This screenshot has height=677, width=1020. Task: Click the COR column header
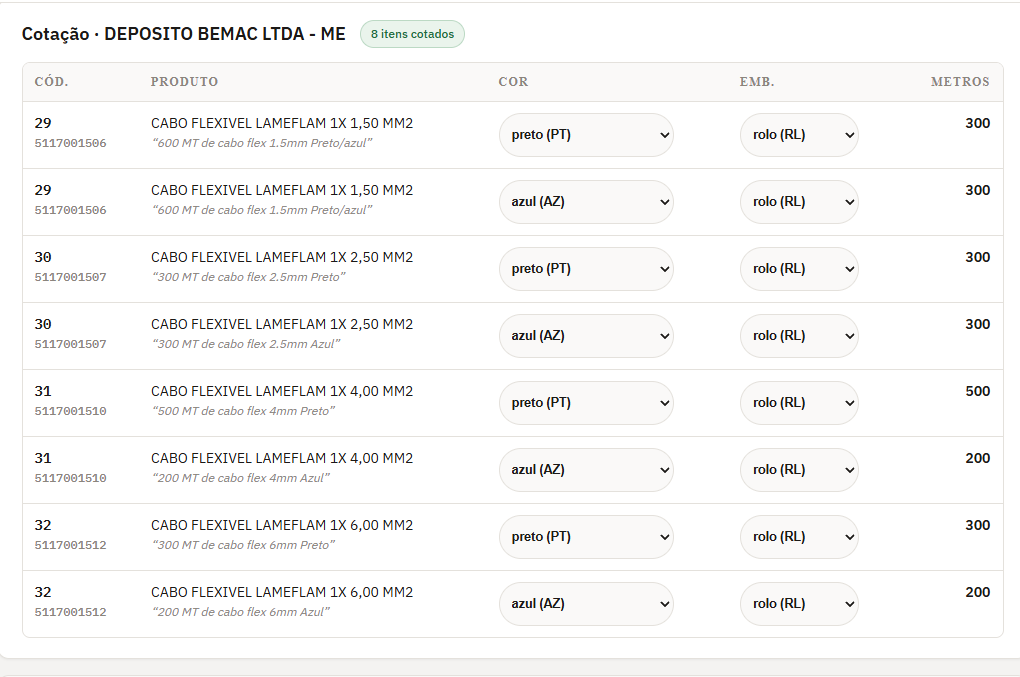coord(513,82)
